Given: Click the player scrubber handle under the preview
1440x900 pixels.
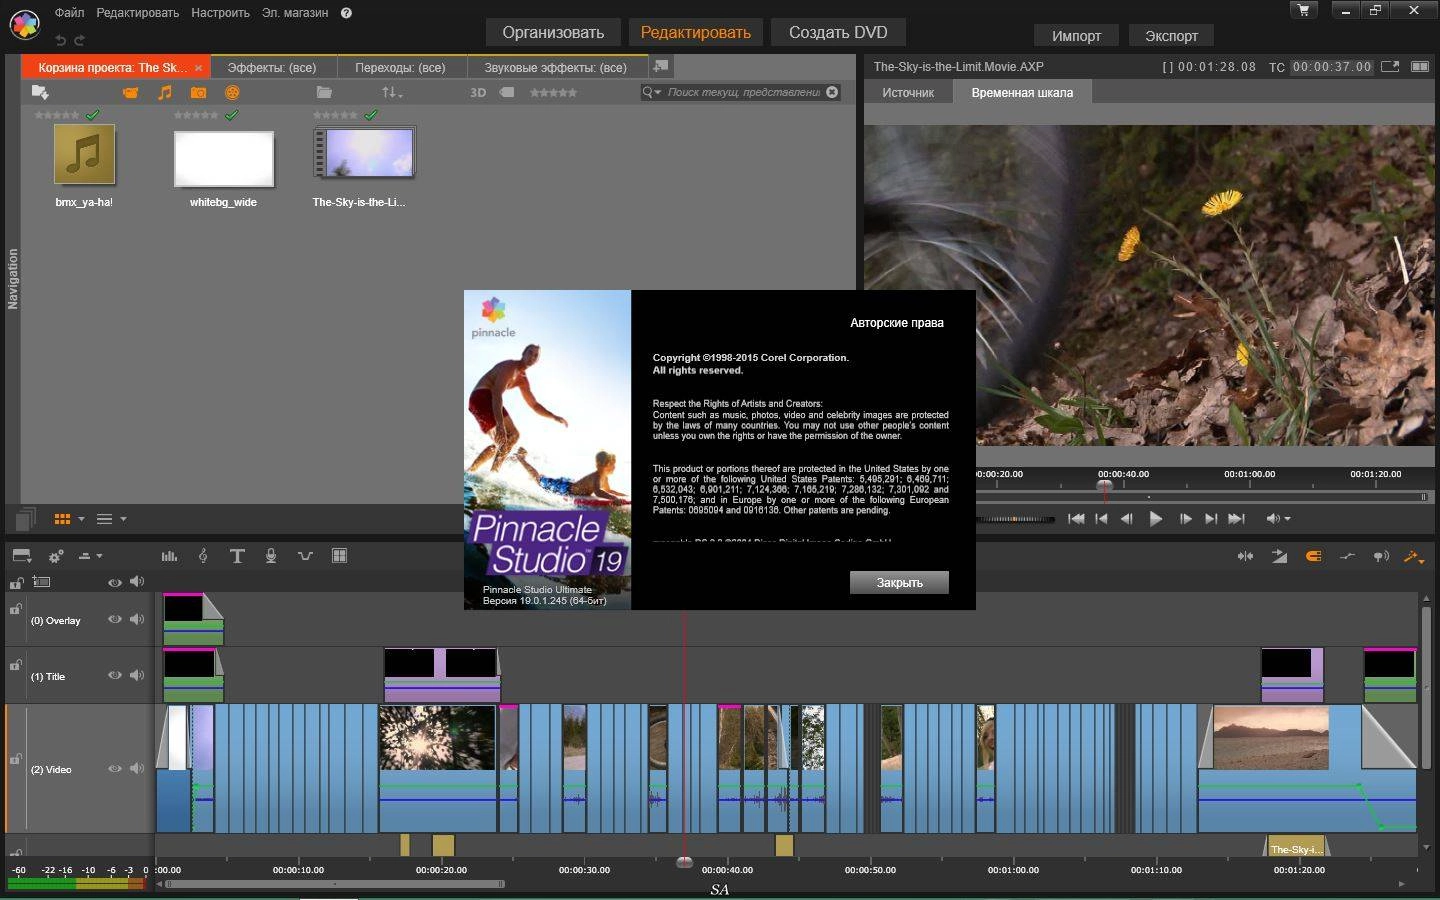Looking at the screenshot, I should pyautogui.click(x=1105, y=486).
